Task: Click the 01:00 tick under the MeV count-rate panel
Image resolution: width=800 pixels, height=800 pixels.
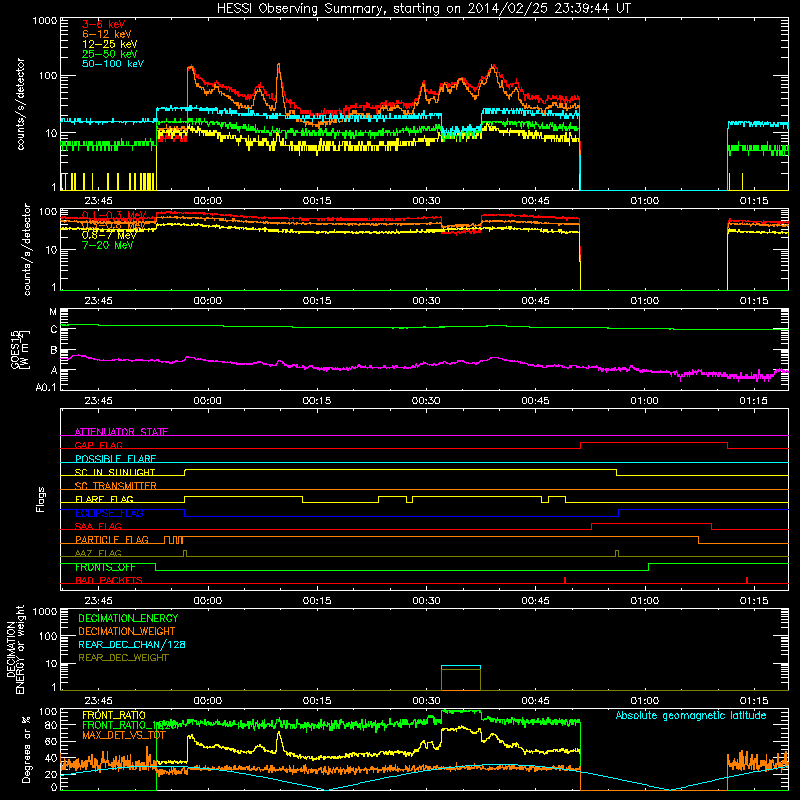Action: tap(644, 300)
